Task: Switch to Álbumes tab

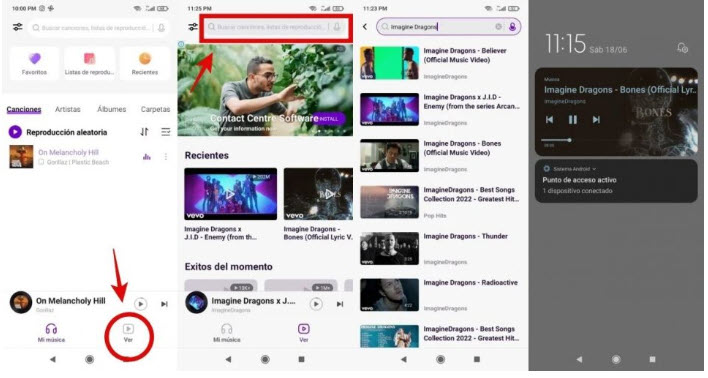Action: click(x=112, y=109)
